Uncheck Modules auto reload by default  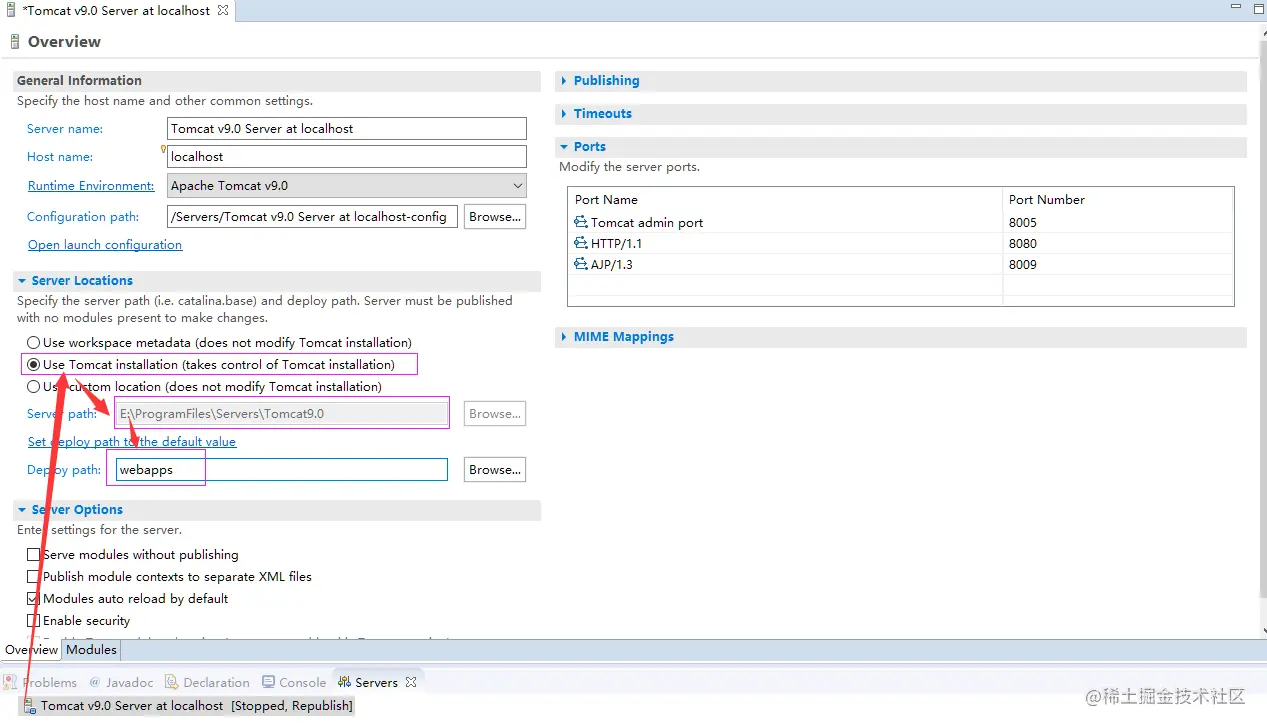34,598
